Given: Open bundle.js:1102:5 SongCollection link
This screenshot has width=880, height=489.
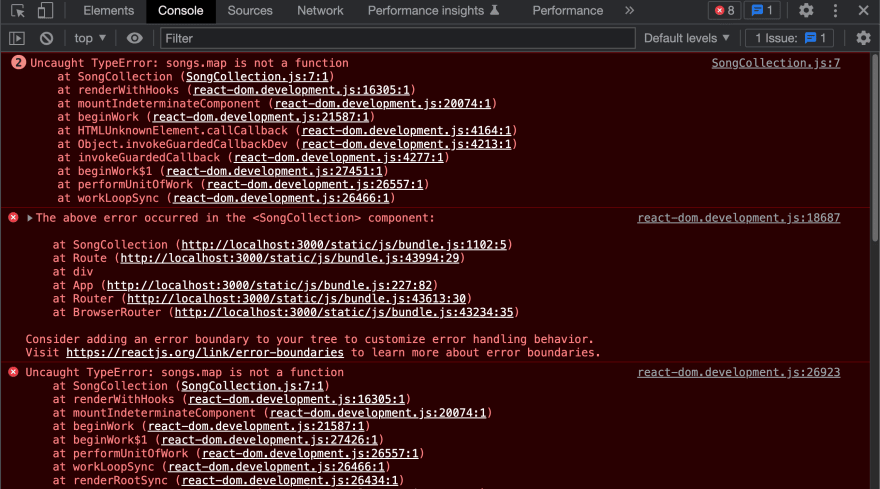Looking at the screenshot, I should click(344, 245).
